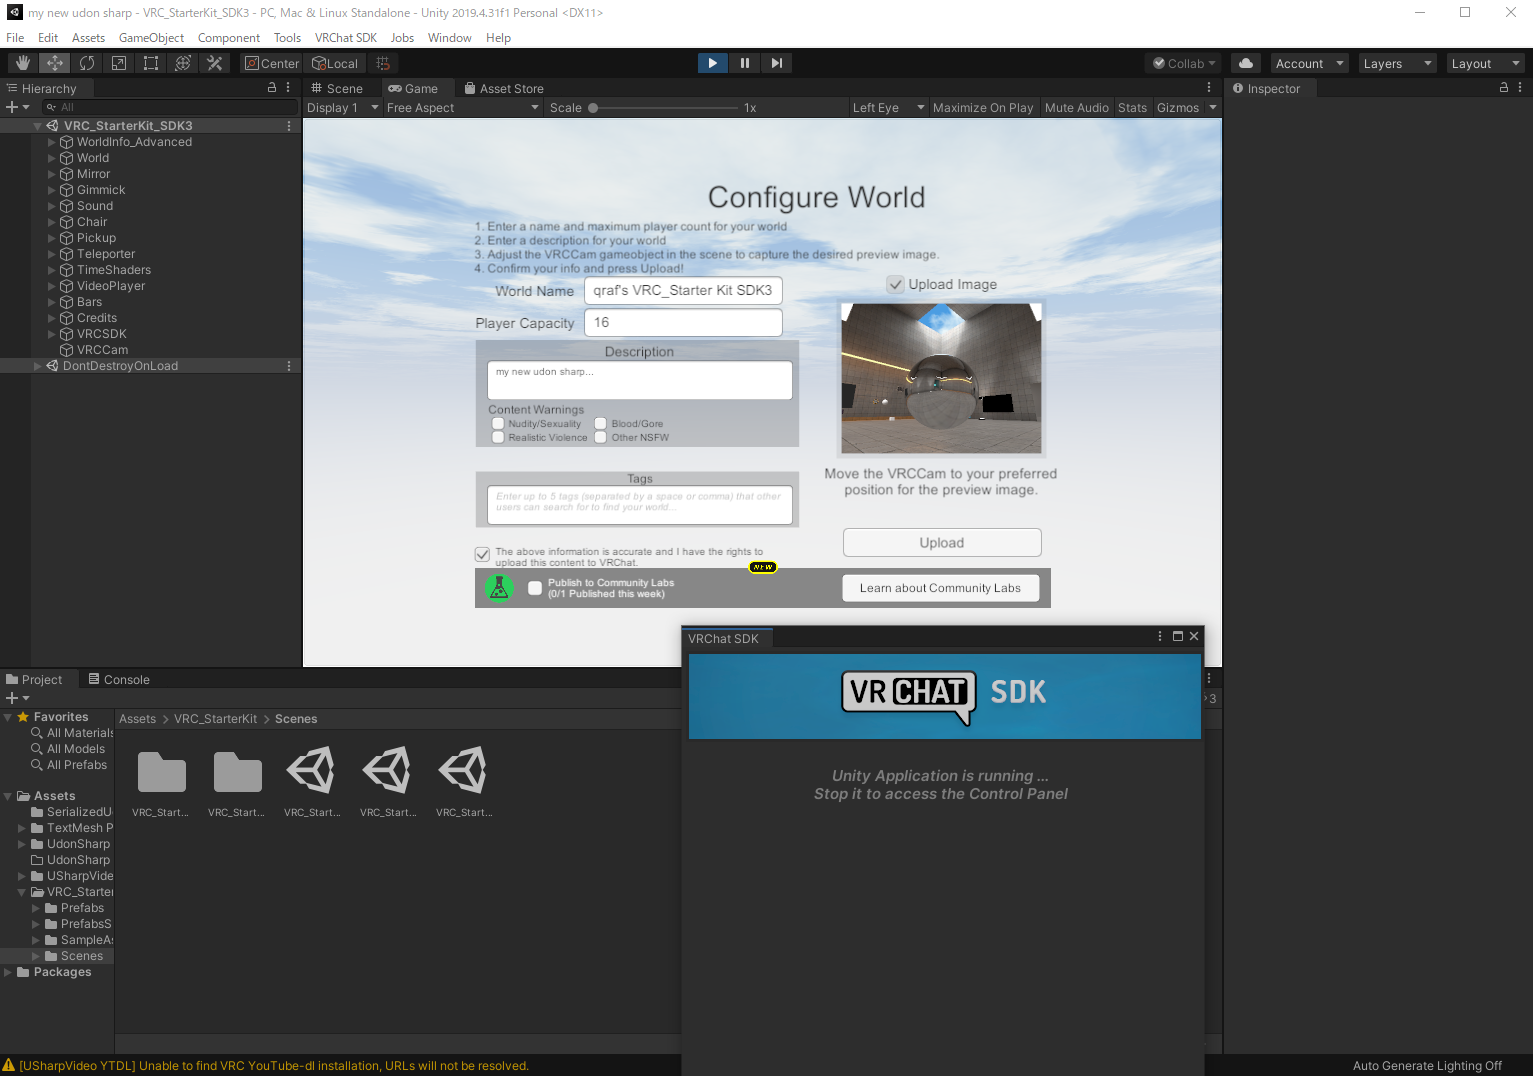Open the Layers dropdown
1533x1076 pixels.
pos(1397,63)
